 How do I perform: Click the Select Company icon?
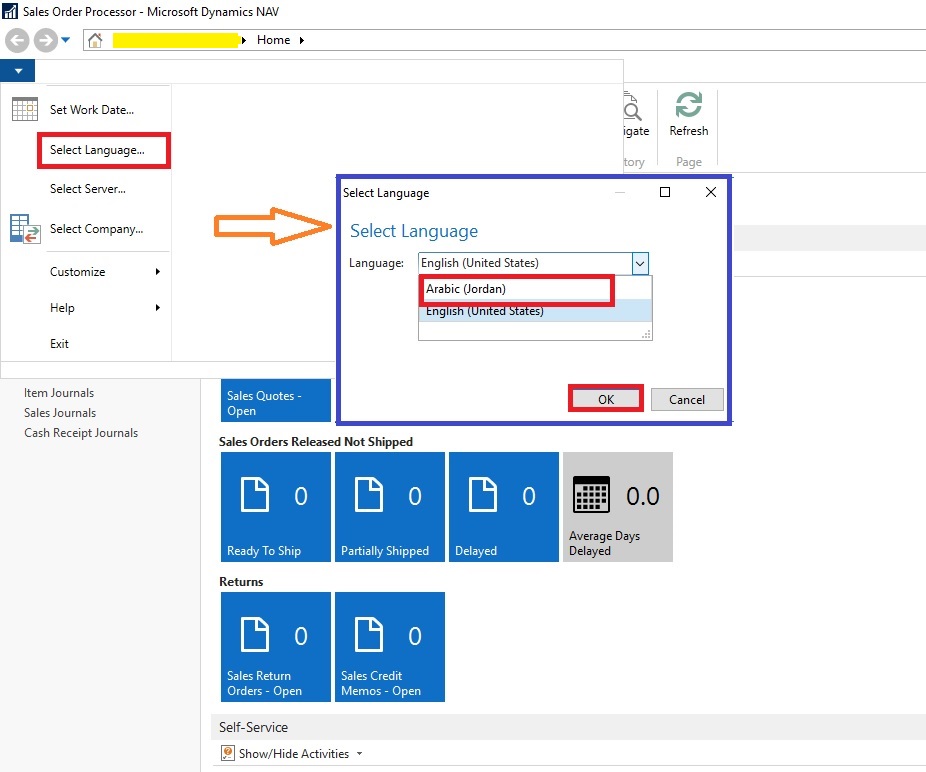pyautogui.click(x=25, y=229)
